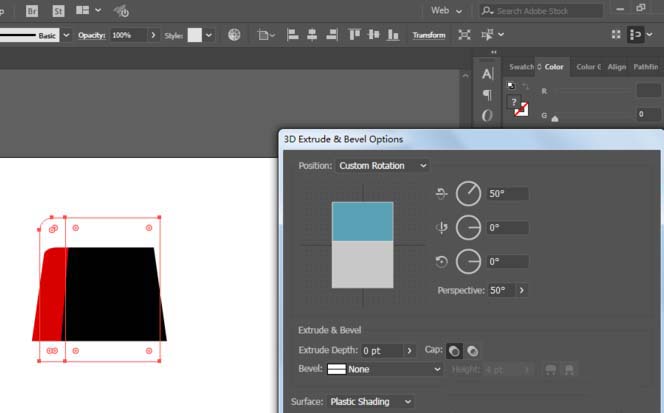Click the Extrude Depth 0 pt field
The width and height of the screenshot is (664, 413).
(382, 351)
